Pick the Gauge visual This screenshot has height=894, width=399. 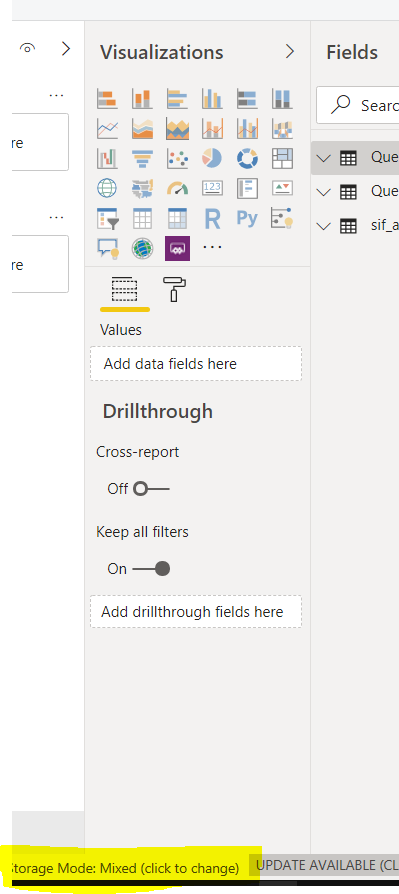click(177, 188)
